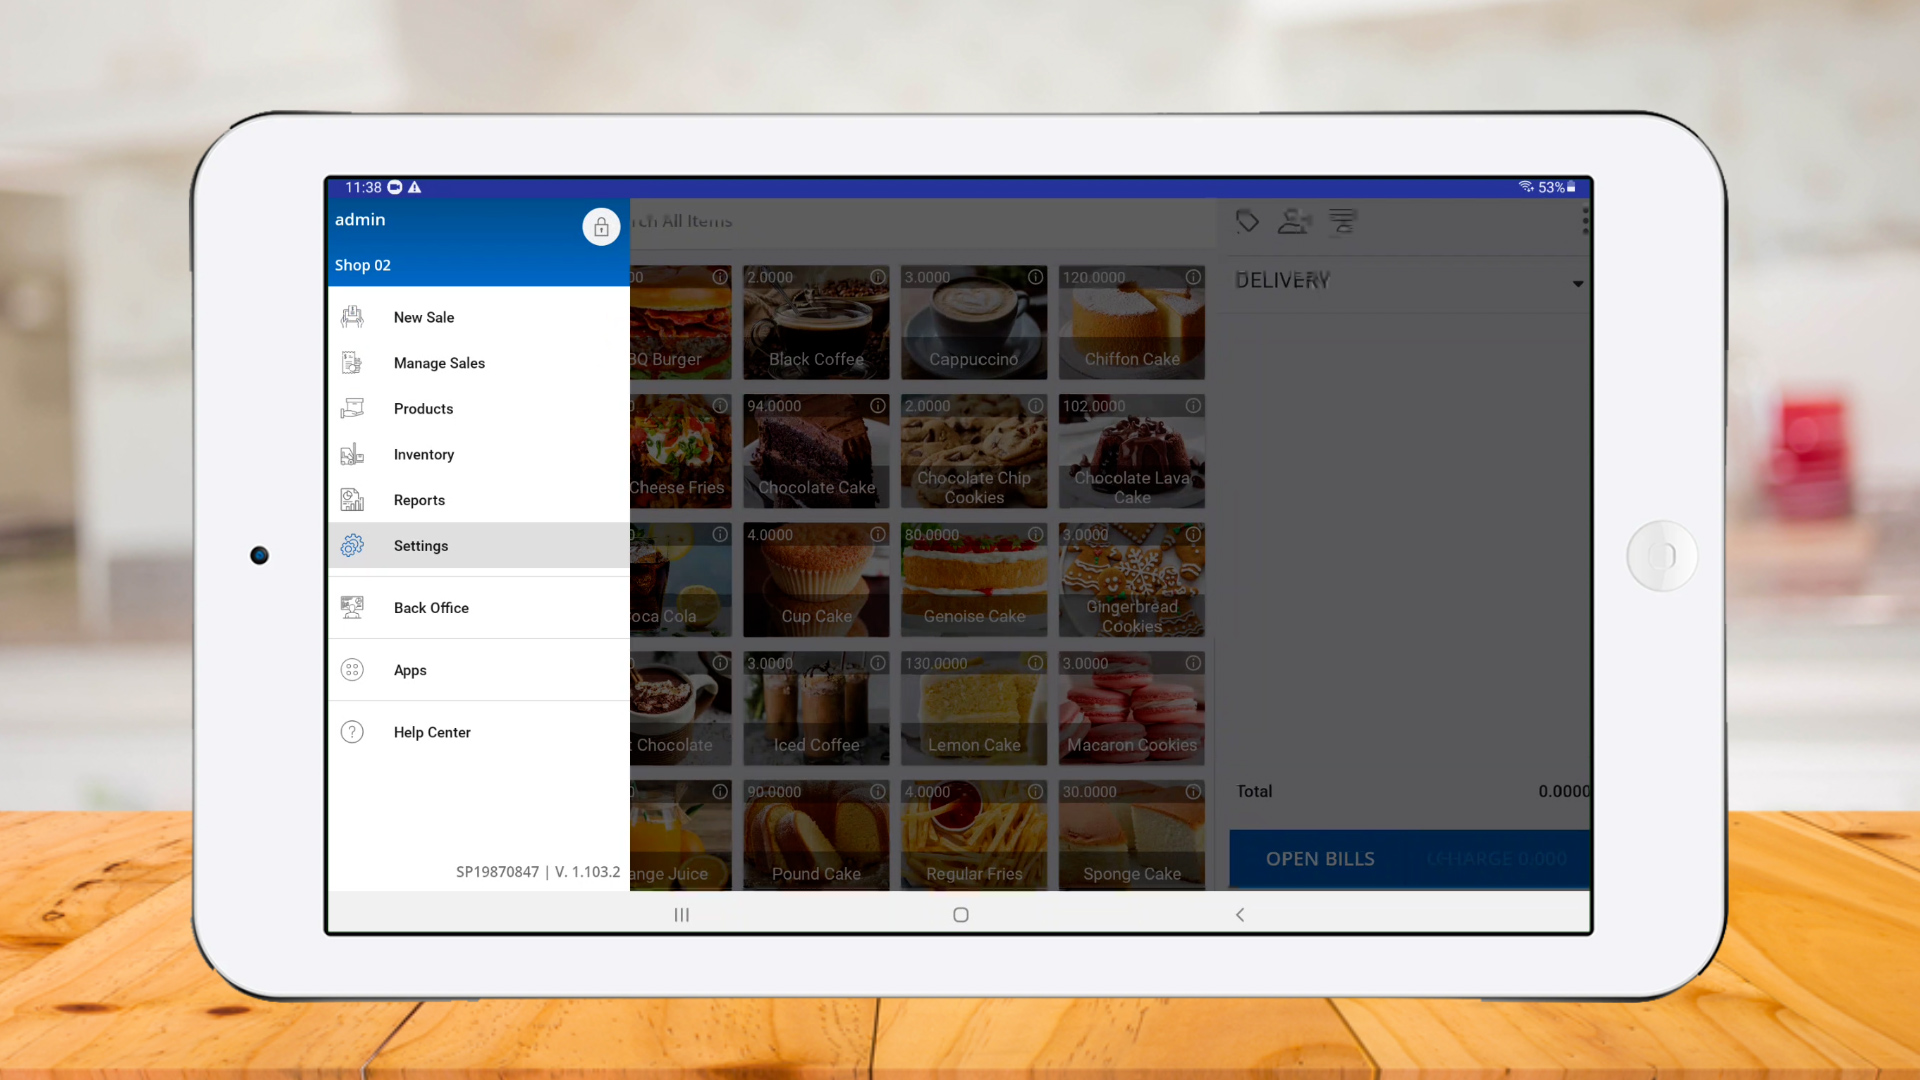Click the three-dot overflow menu
The height and width of the screenshot is (1080, 1920).
pyautogui.click(x=1585, y=221)
